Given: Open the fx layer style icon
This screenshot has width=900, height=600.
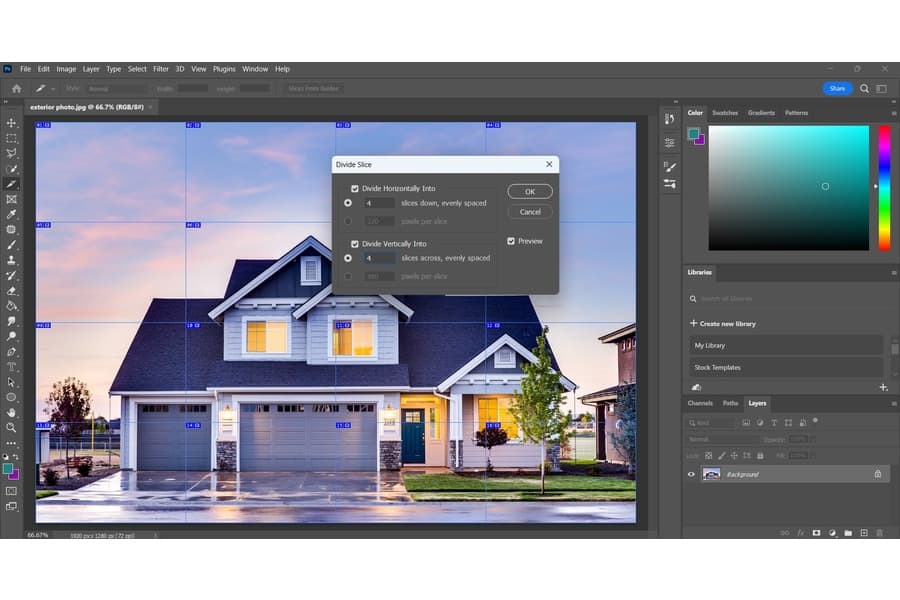Looking at the screenshot, I should [x=800, y=533].
